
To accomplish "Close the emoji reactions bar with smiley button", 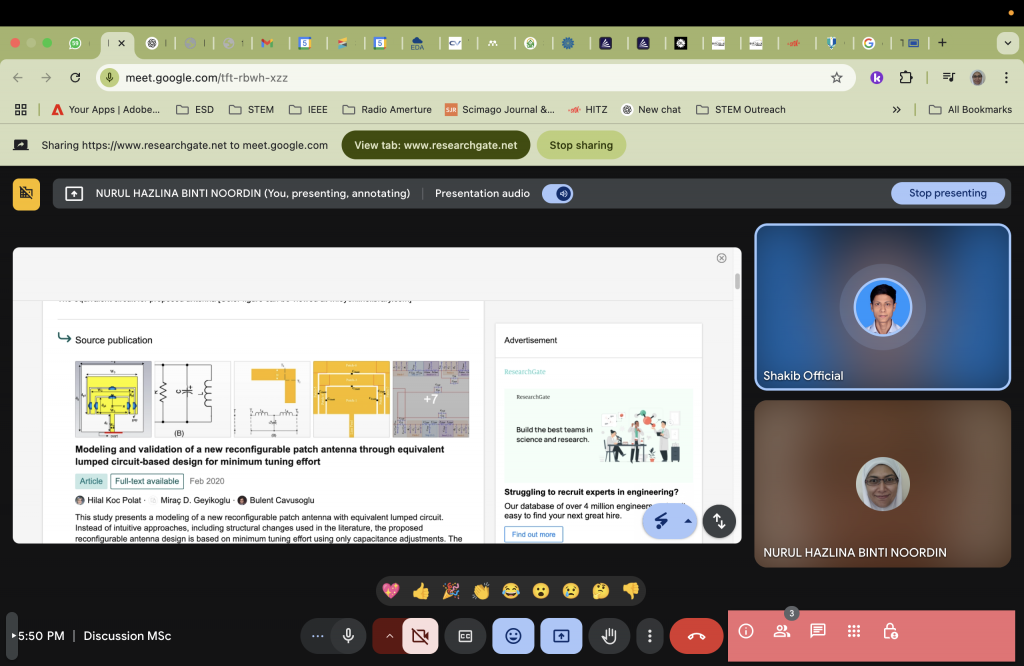I will (x=513, y=636).
